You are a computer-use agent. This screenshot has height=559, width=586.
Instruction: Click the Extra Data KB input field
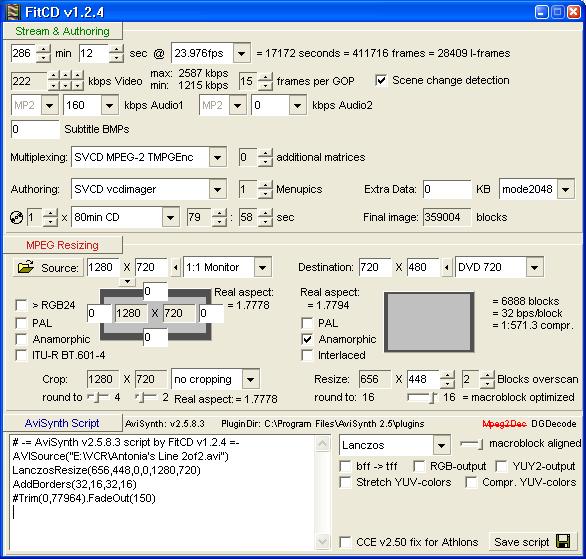[447, 189]
